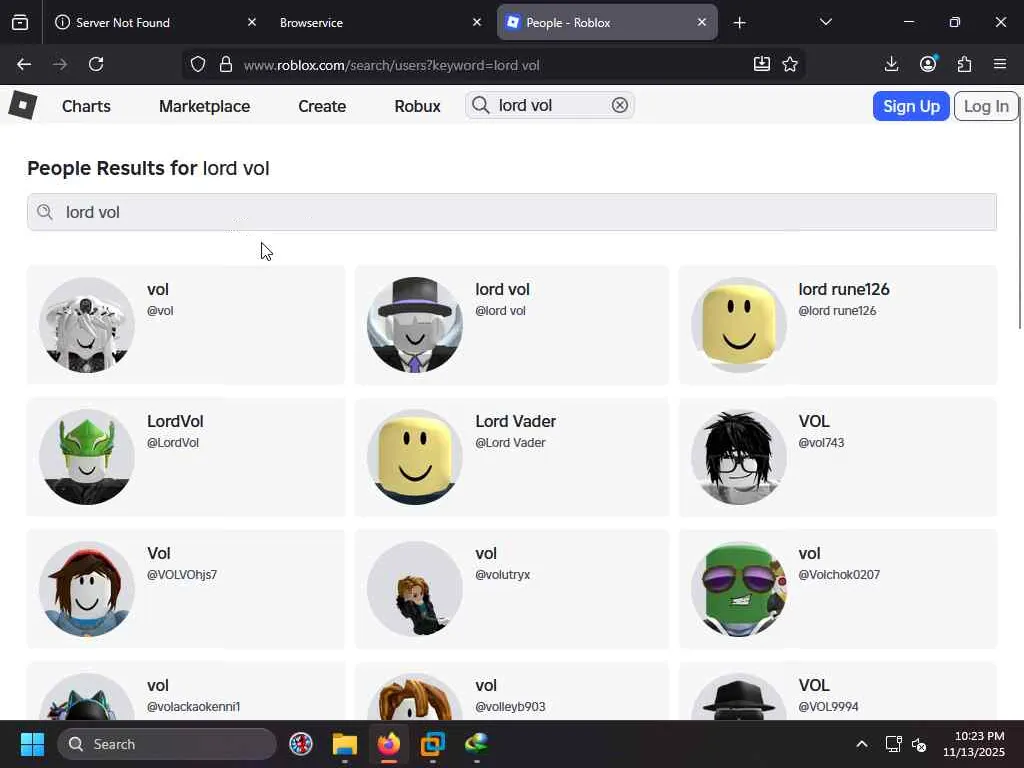Go back with the browser back arrow
This screenshot has width=1024, height=768.
(24, 64)
